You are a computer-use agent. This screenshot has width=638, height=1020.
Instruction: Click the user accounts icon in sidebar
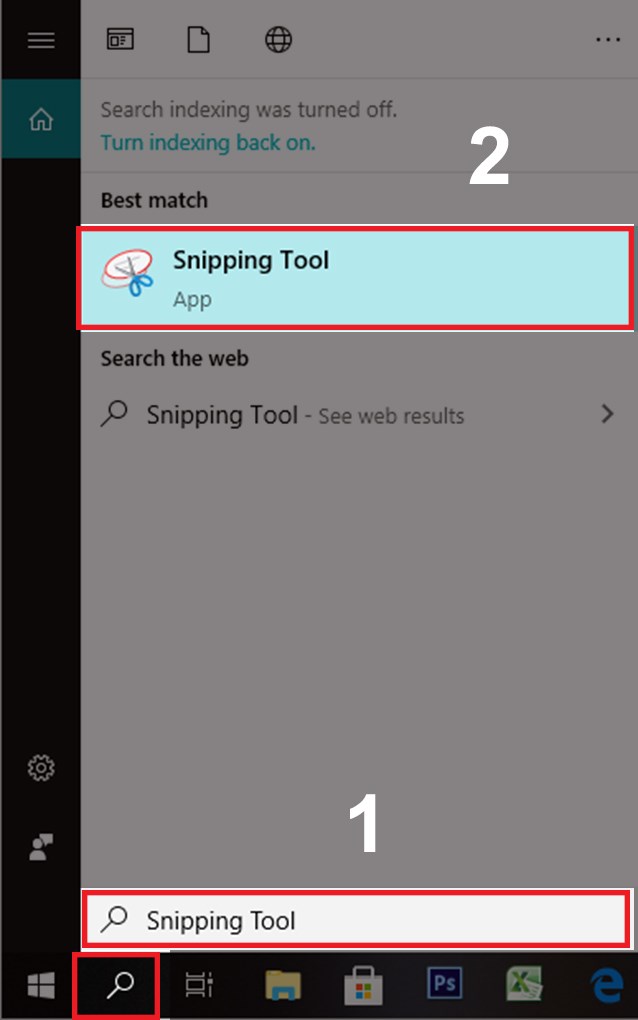[40, 848]
